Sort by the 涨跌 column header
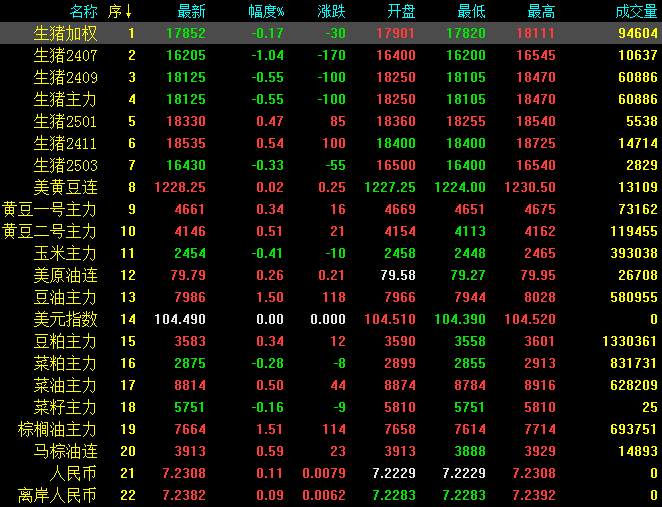Image resolution: width=662 pixels, height=507 pixels. pos(331,11)
